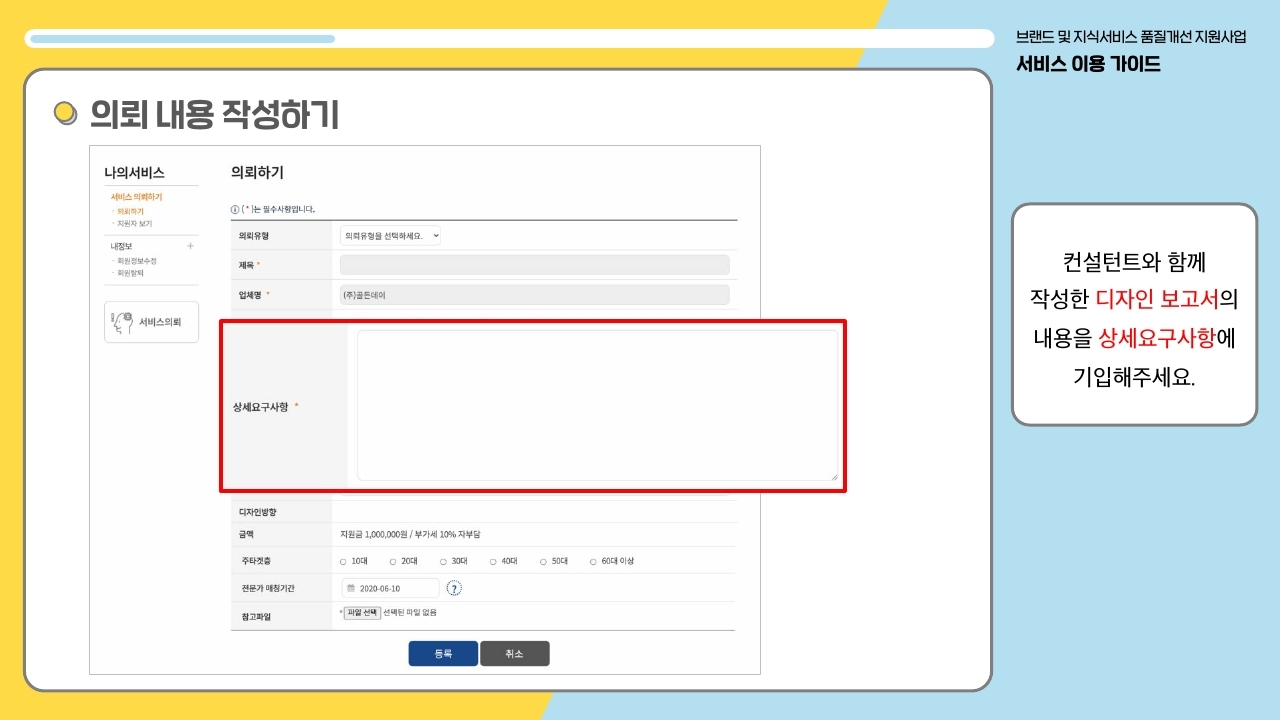1280x720 pixels.
Task: Click the 내정보 sidebar heading
Action: 121,245
